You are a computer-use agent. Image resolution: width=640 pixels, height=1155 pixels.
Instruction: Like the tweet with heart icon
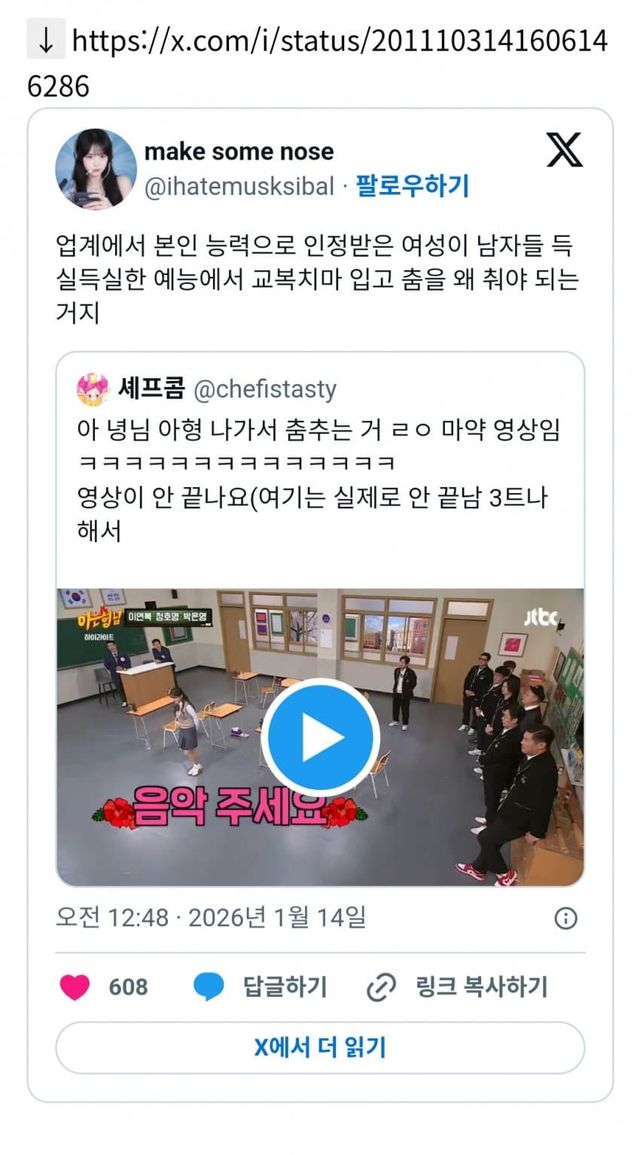74,987
